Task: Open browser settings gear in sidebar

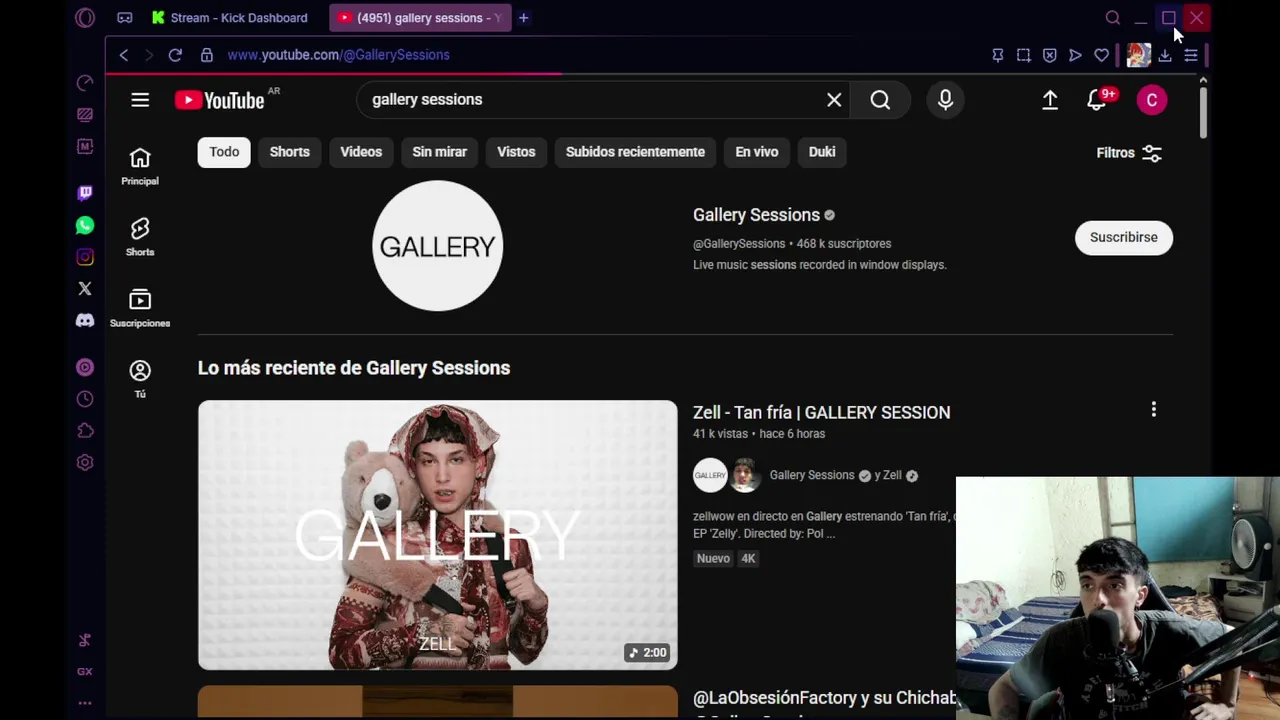Action: [x=85, y=463]
